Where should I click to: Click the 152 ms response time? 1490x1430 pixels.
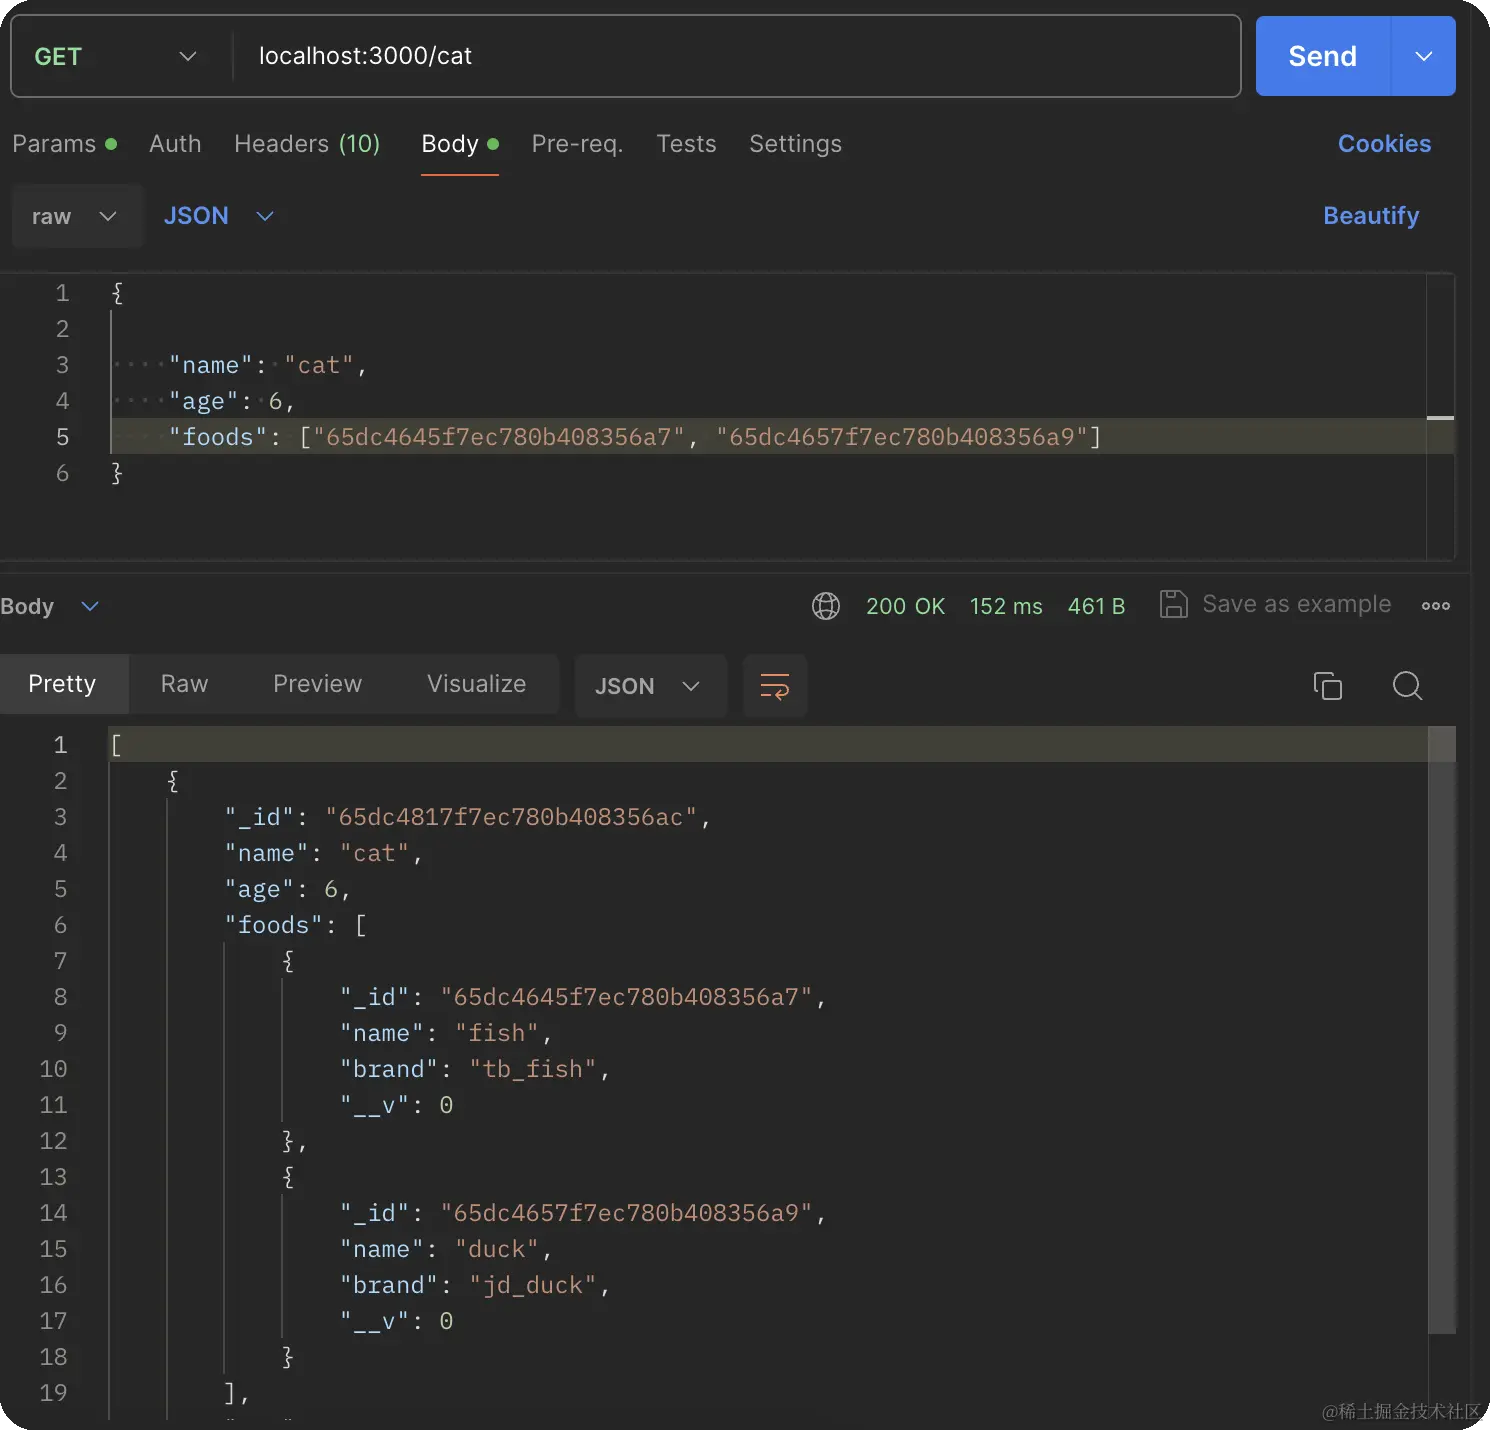click(x=1006, y=606)
